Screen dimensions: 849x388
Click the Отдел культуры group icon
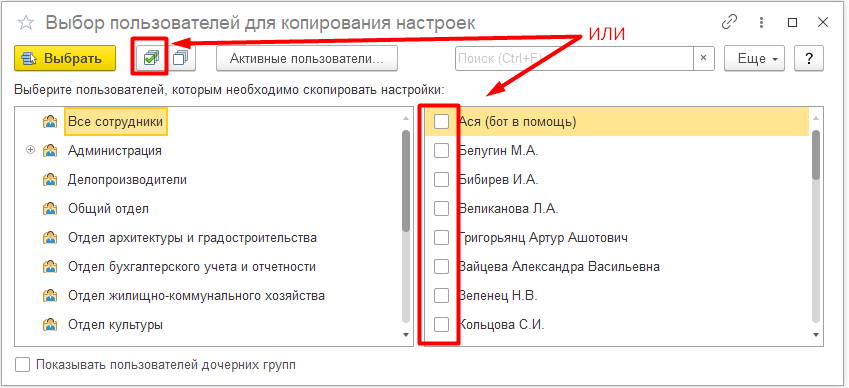click(50, 325)
